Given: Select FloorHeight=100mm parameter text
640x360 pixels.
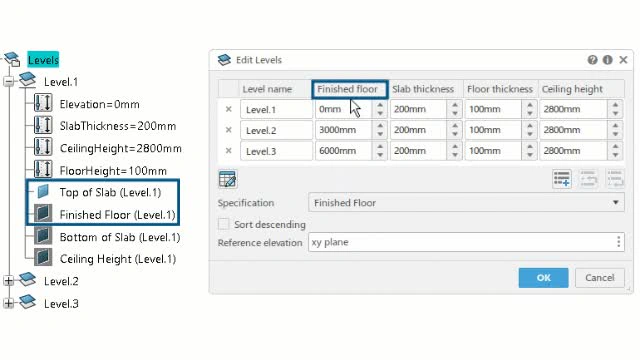Looking at the screenshot, I should [113, 171].
